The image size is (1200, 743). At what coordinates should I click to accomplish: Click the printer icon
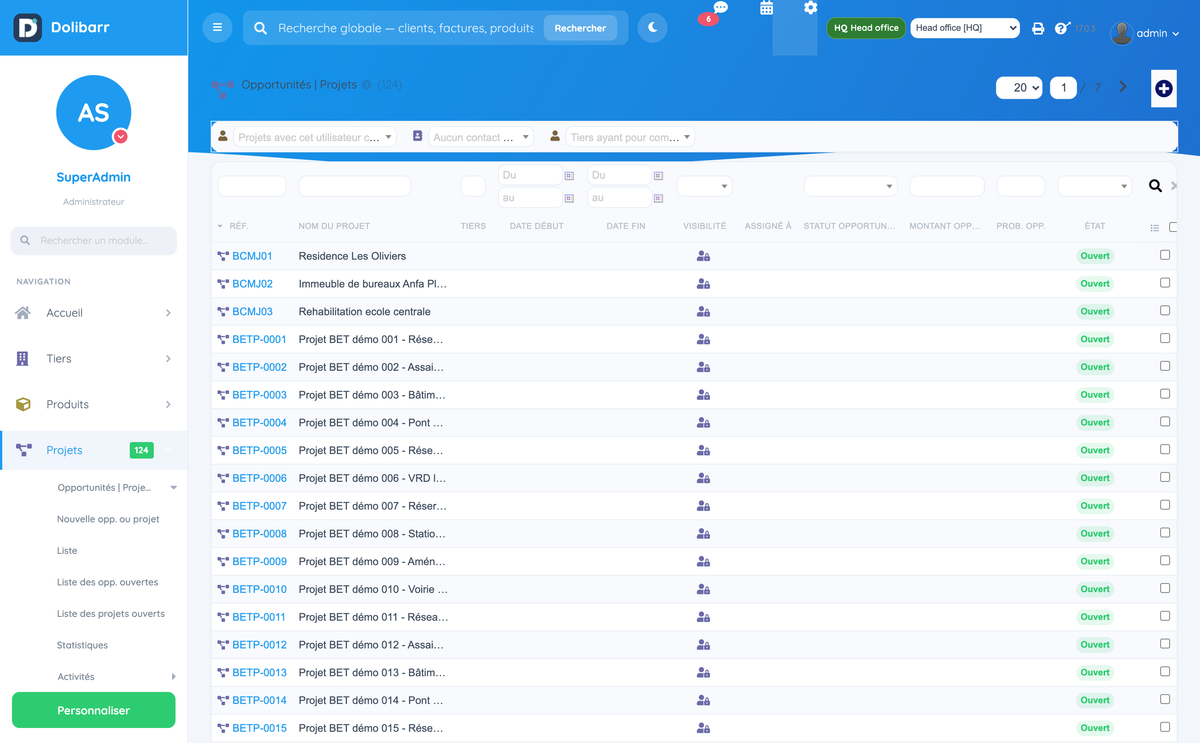1038,29
